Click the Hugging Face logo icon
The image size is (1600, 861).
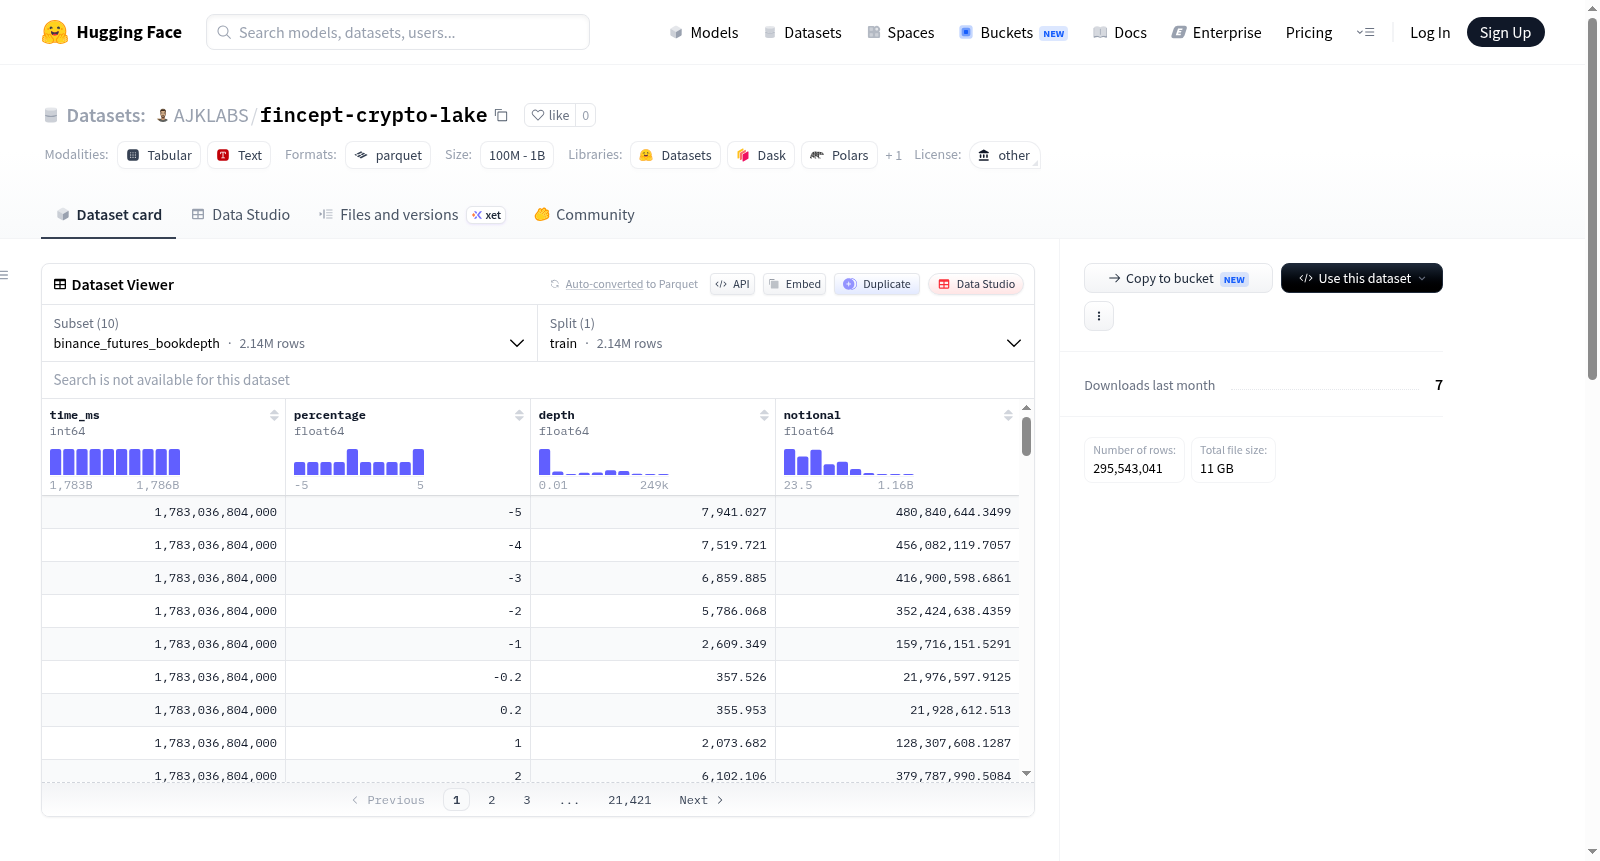[x=55, y=32]
